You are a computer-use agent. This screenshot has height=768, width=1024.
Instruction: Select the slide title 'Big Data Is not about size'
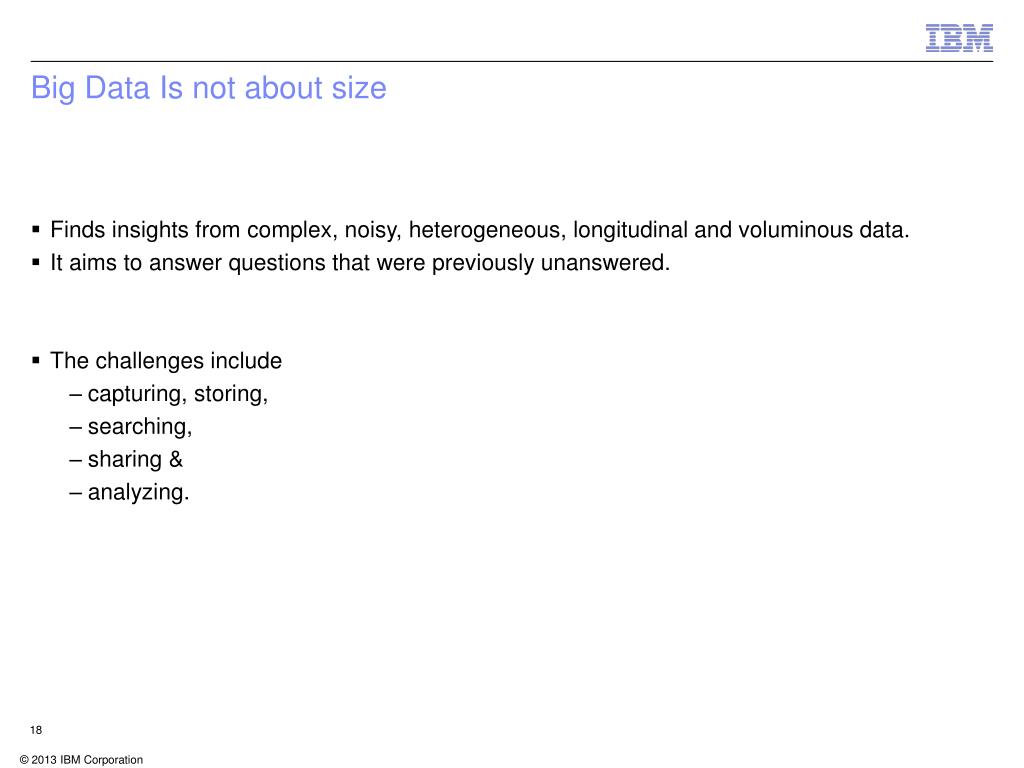pos(208,88)
